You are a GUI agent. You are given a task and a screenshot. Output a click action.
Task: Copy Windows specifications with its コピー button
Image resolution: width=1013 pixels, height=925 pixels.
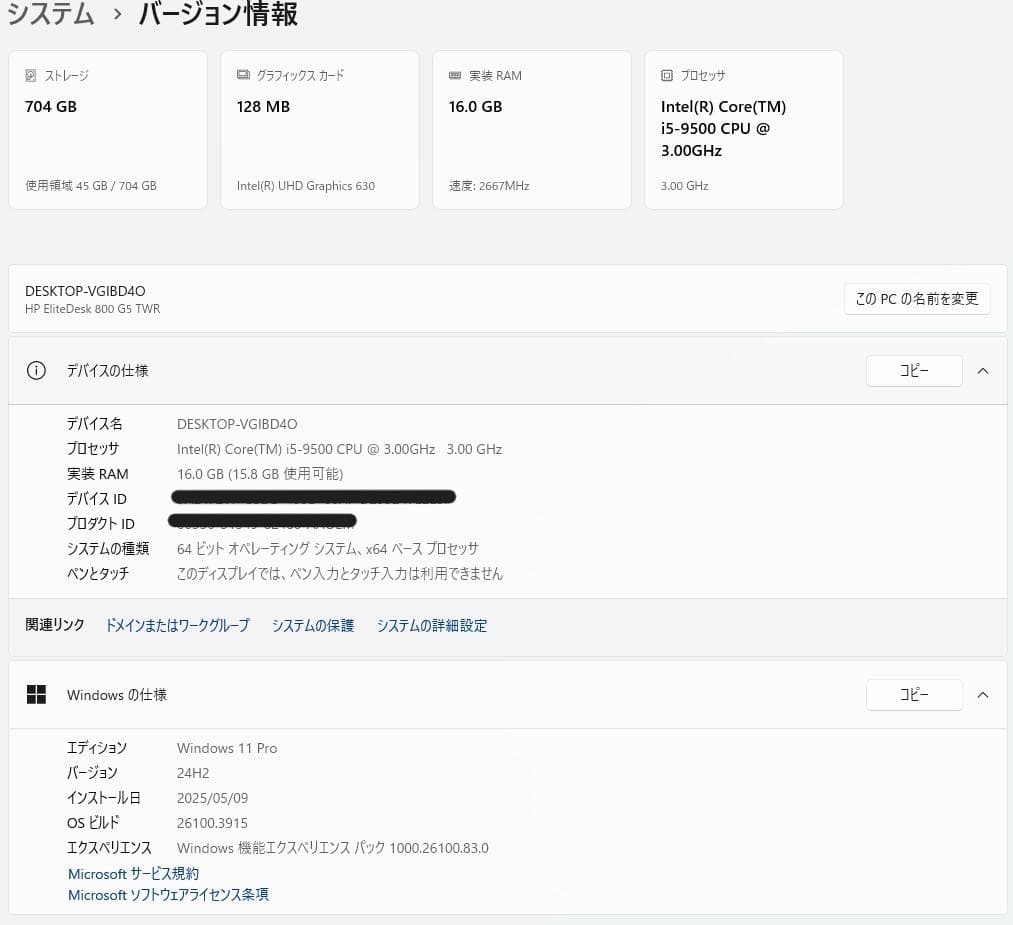click(x=913, y=694)
